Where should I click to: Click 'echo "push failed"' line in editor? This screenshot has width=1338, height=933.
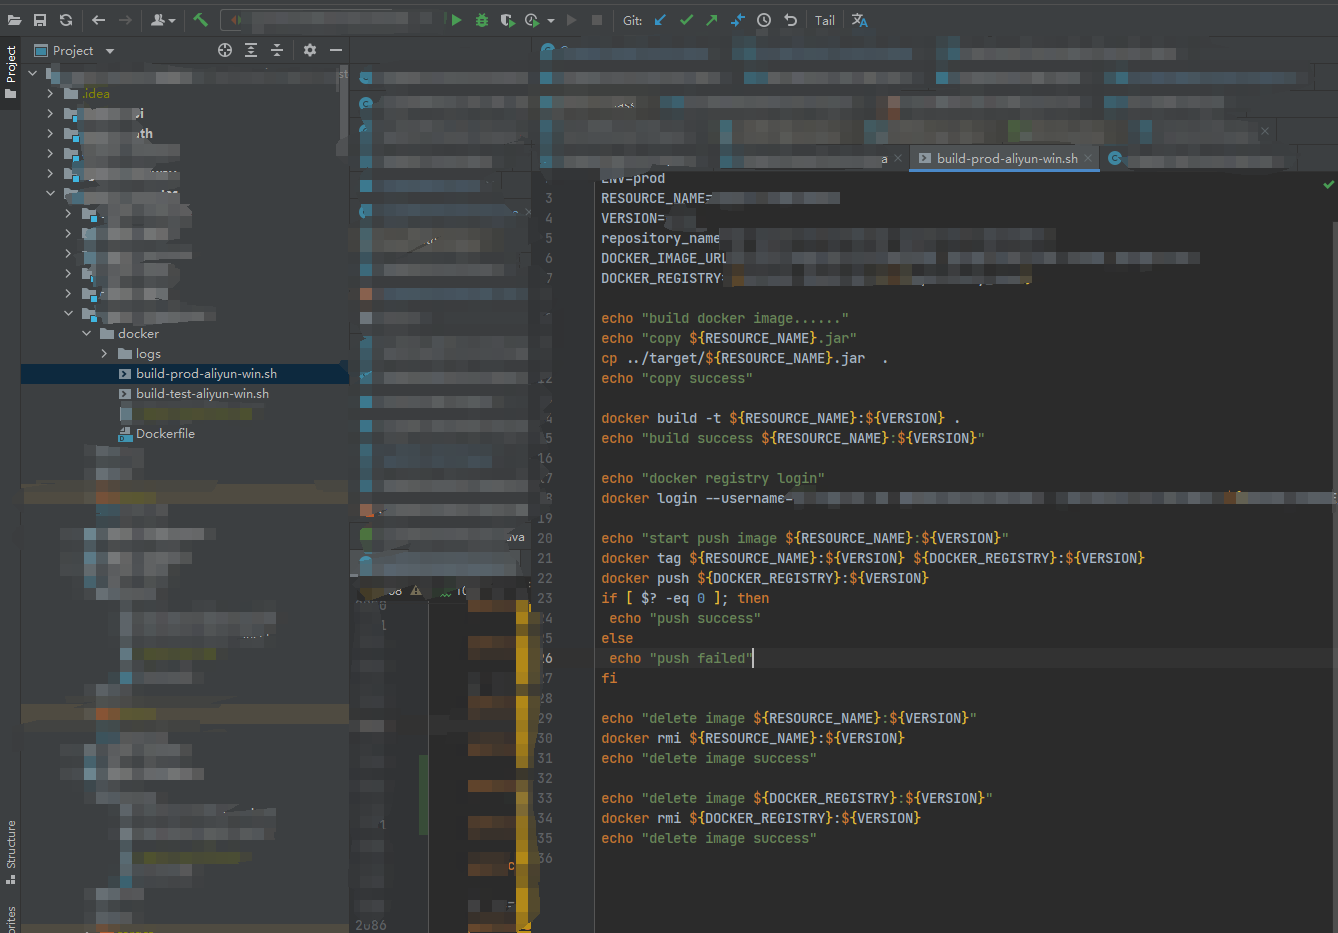click(x=680, y=658)
